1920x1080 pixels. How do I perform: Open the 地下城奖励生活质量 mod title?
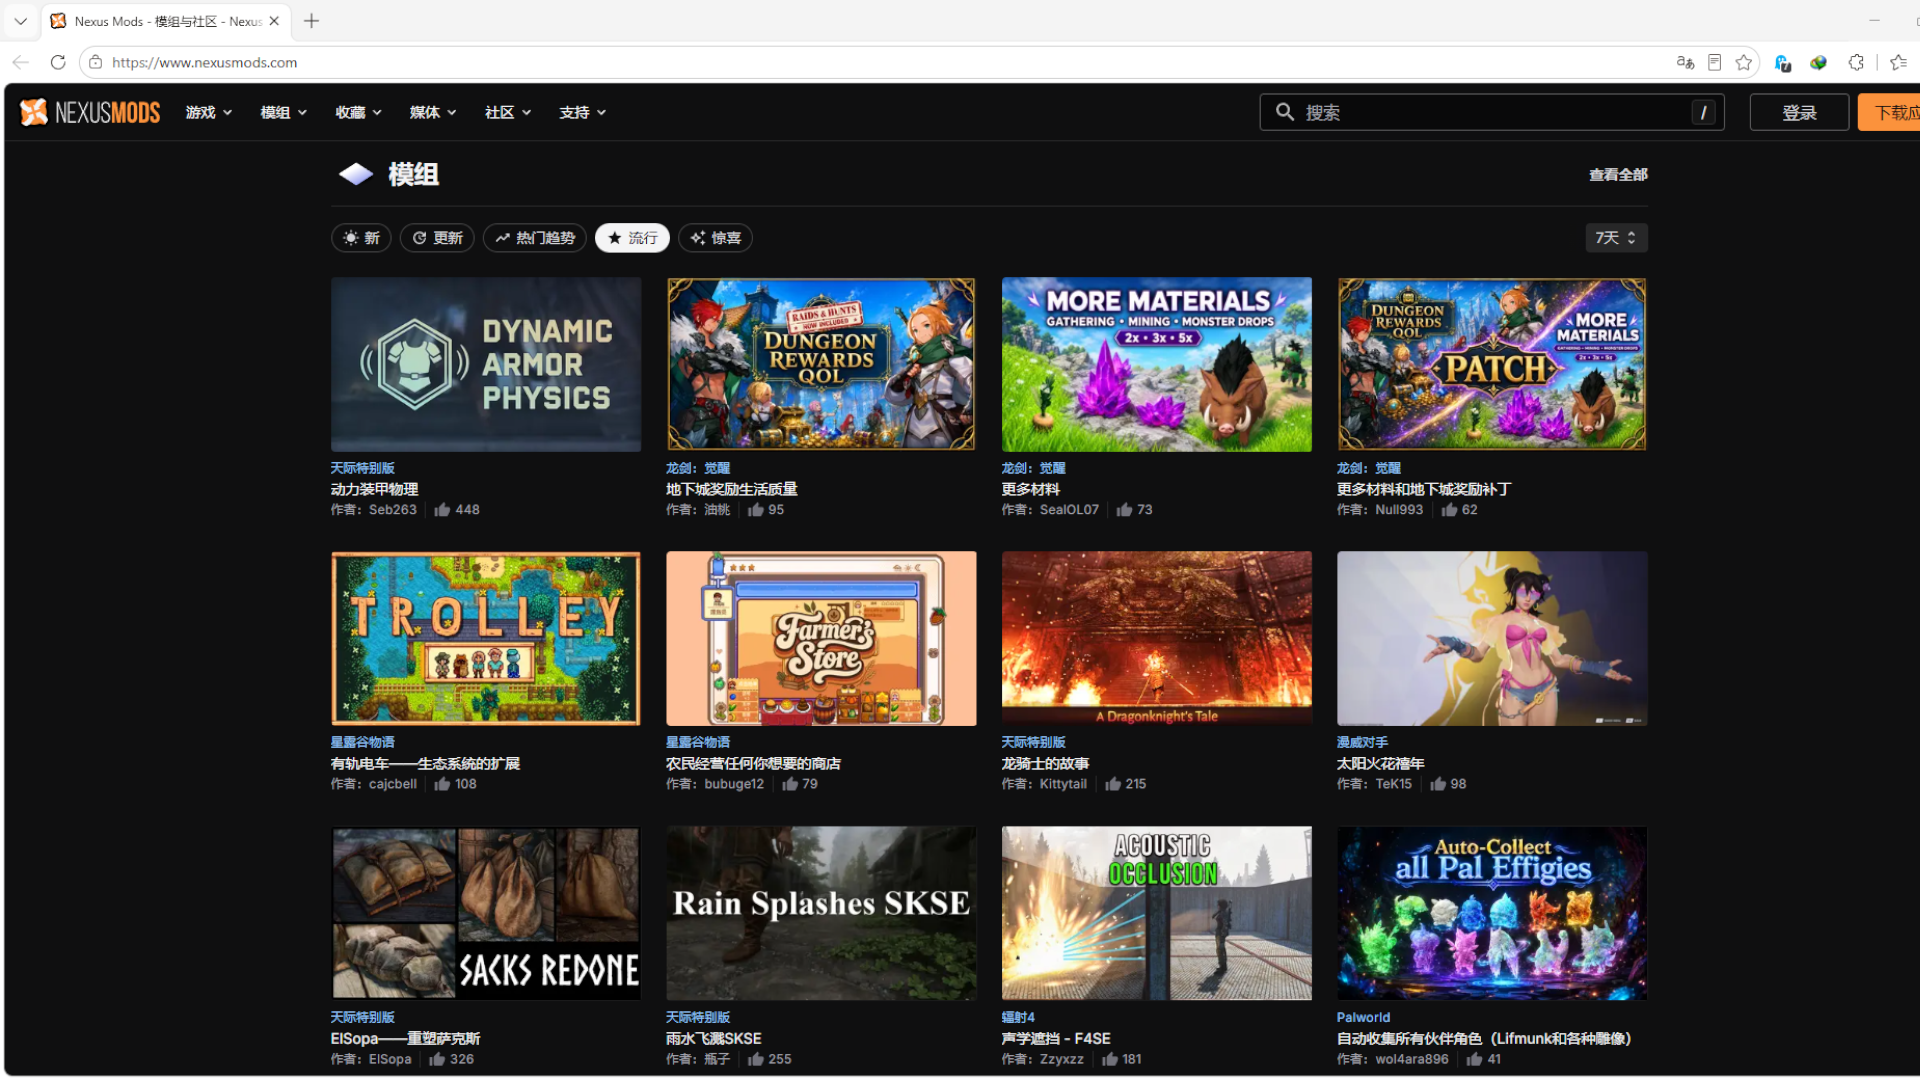[x=732, y=489]
